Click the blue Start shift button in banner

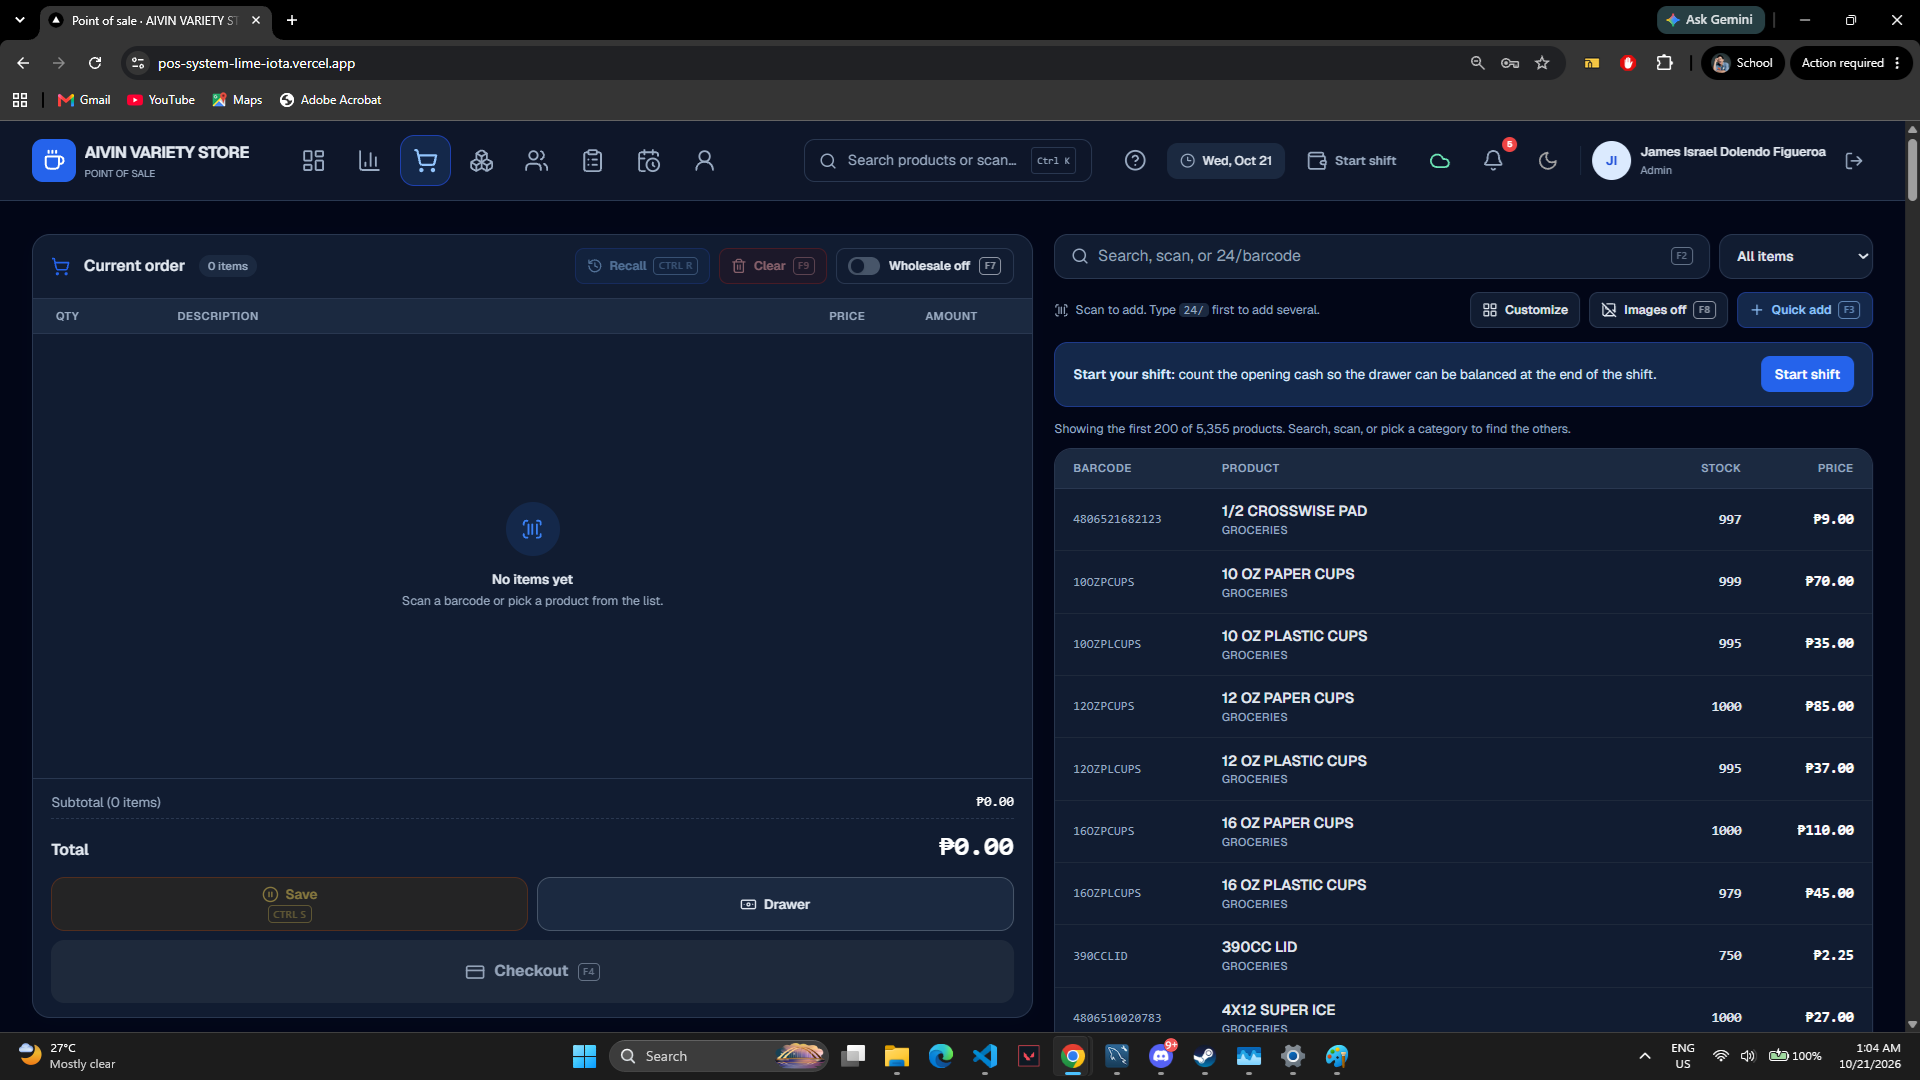tap(1807, 374)
